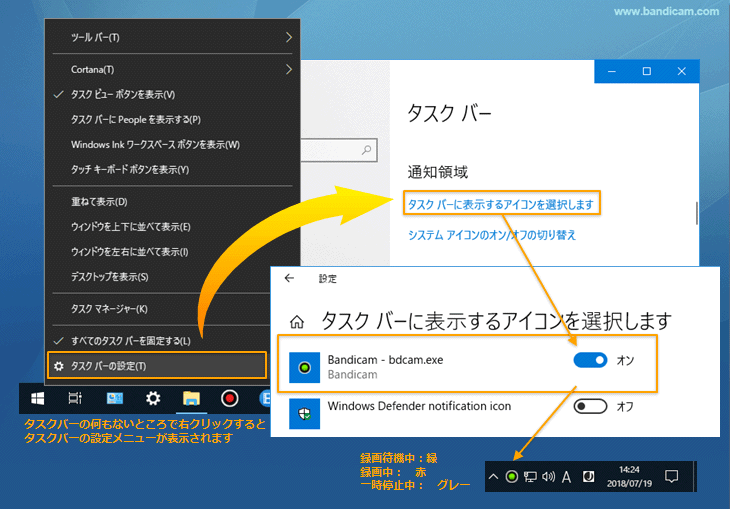730x509 pixels.
Task: Open the network tray icon
Action: (530, 476)
